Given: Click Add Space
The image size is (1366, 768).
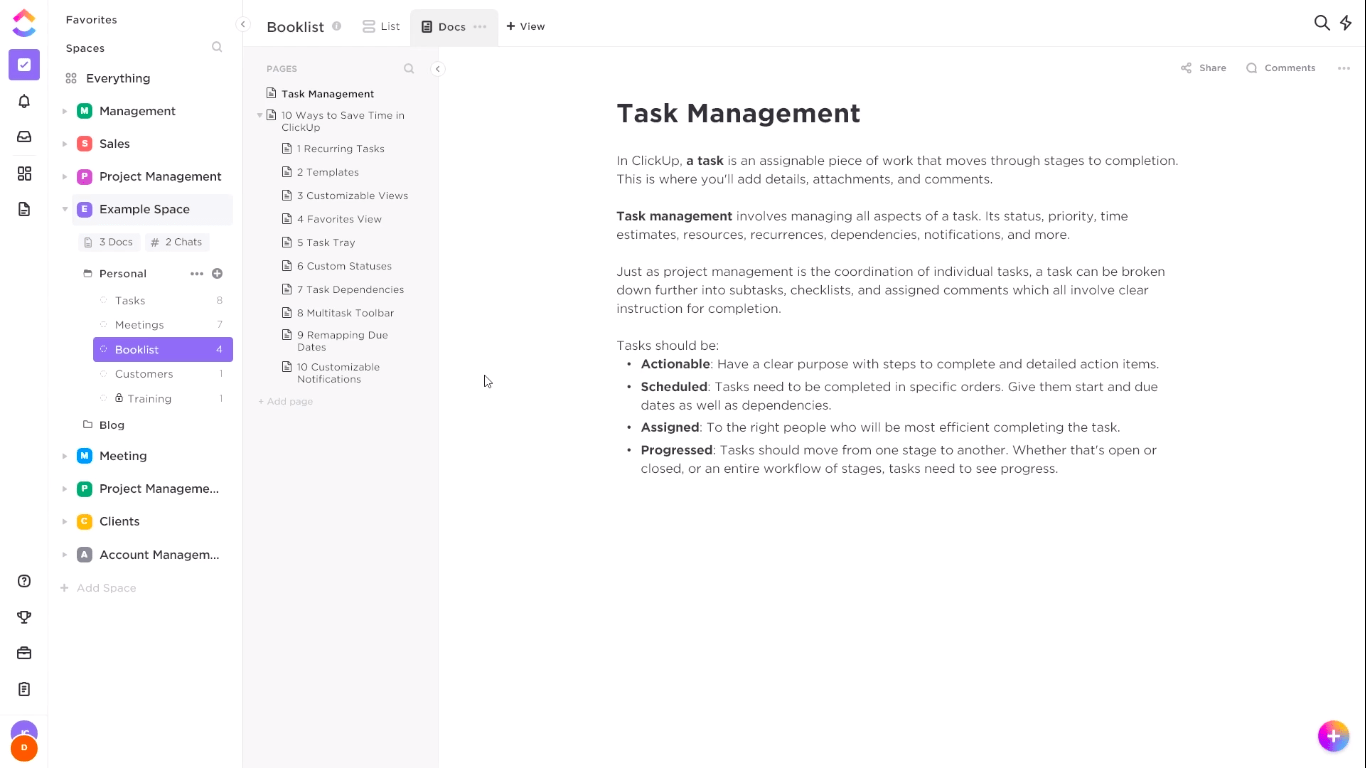Looking at the screenshot, I should [x=98, y=588].
